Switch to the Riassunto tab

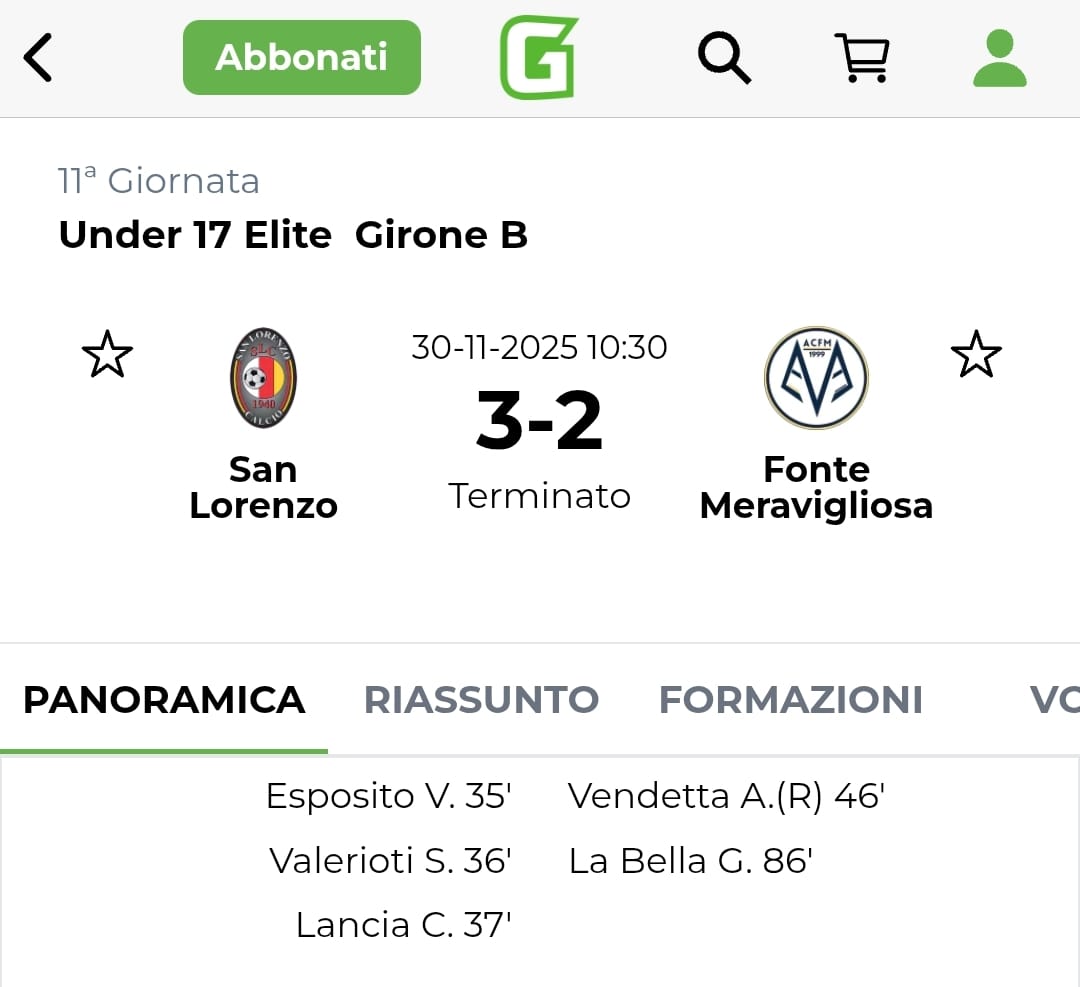click(x=481, y=700)
